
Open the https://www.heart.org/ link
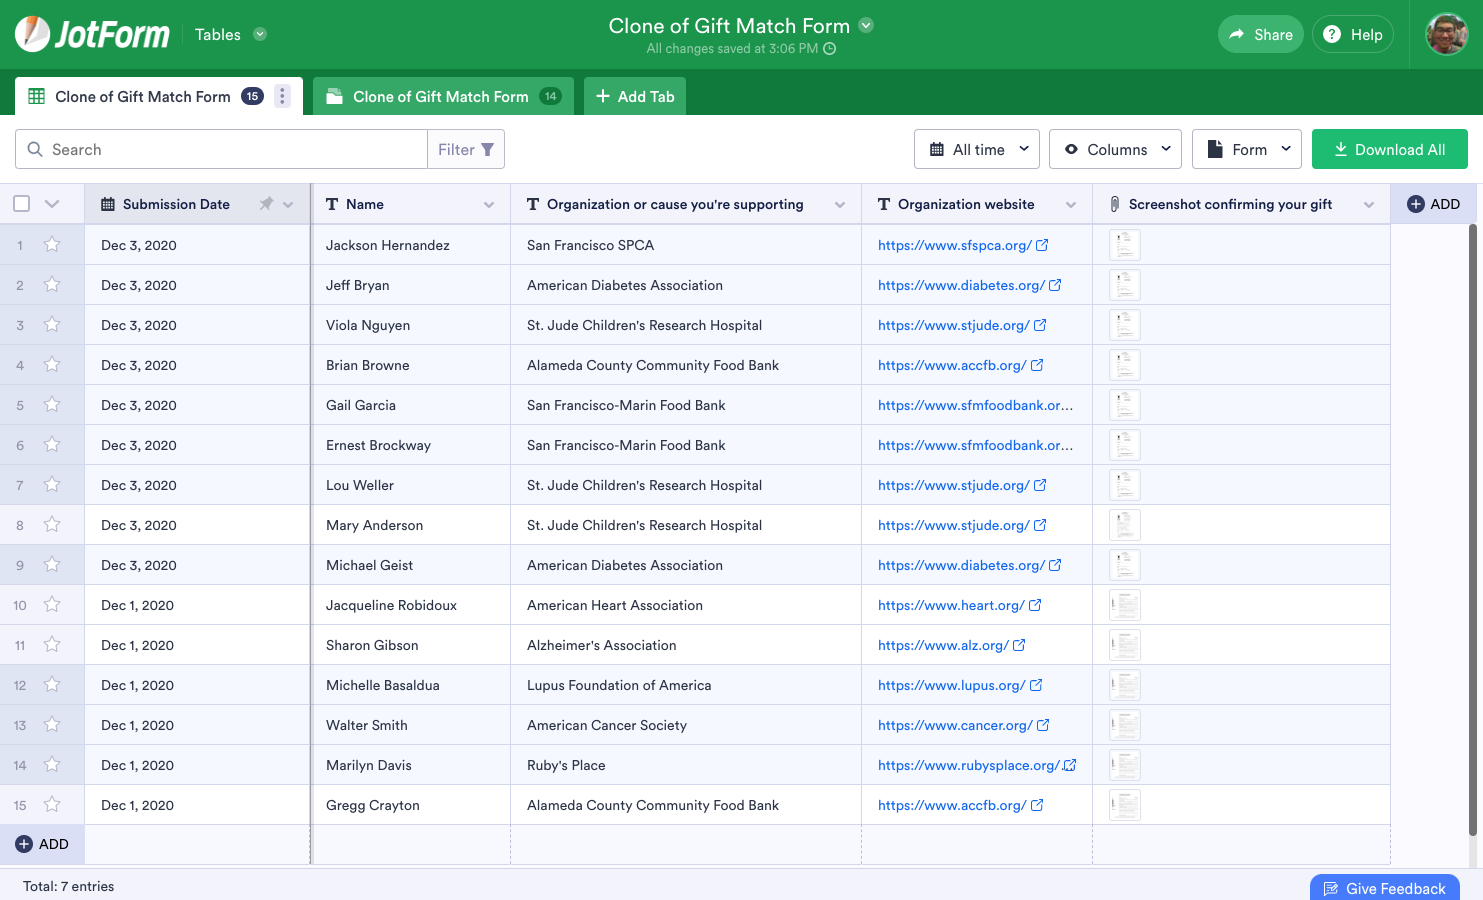click(x=950, y=605)
